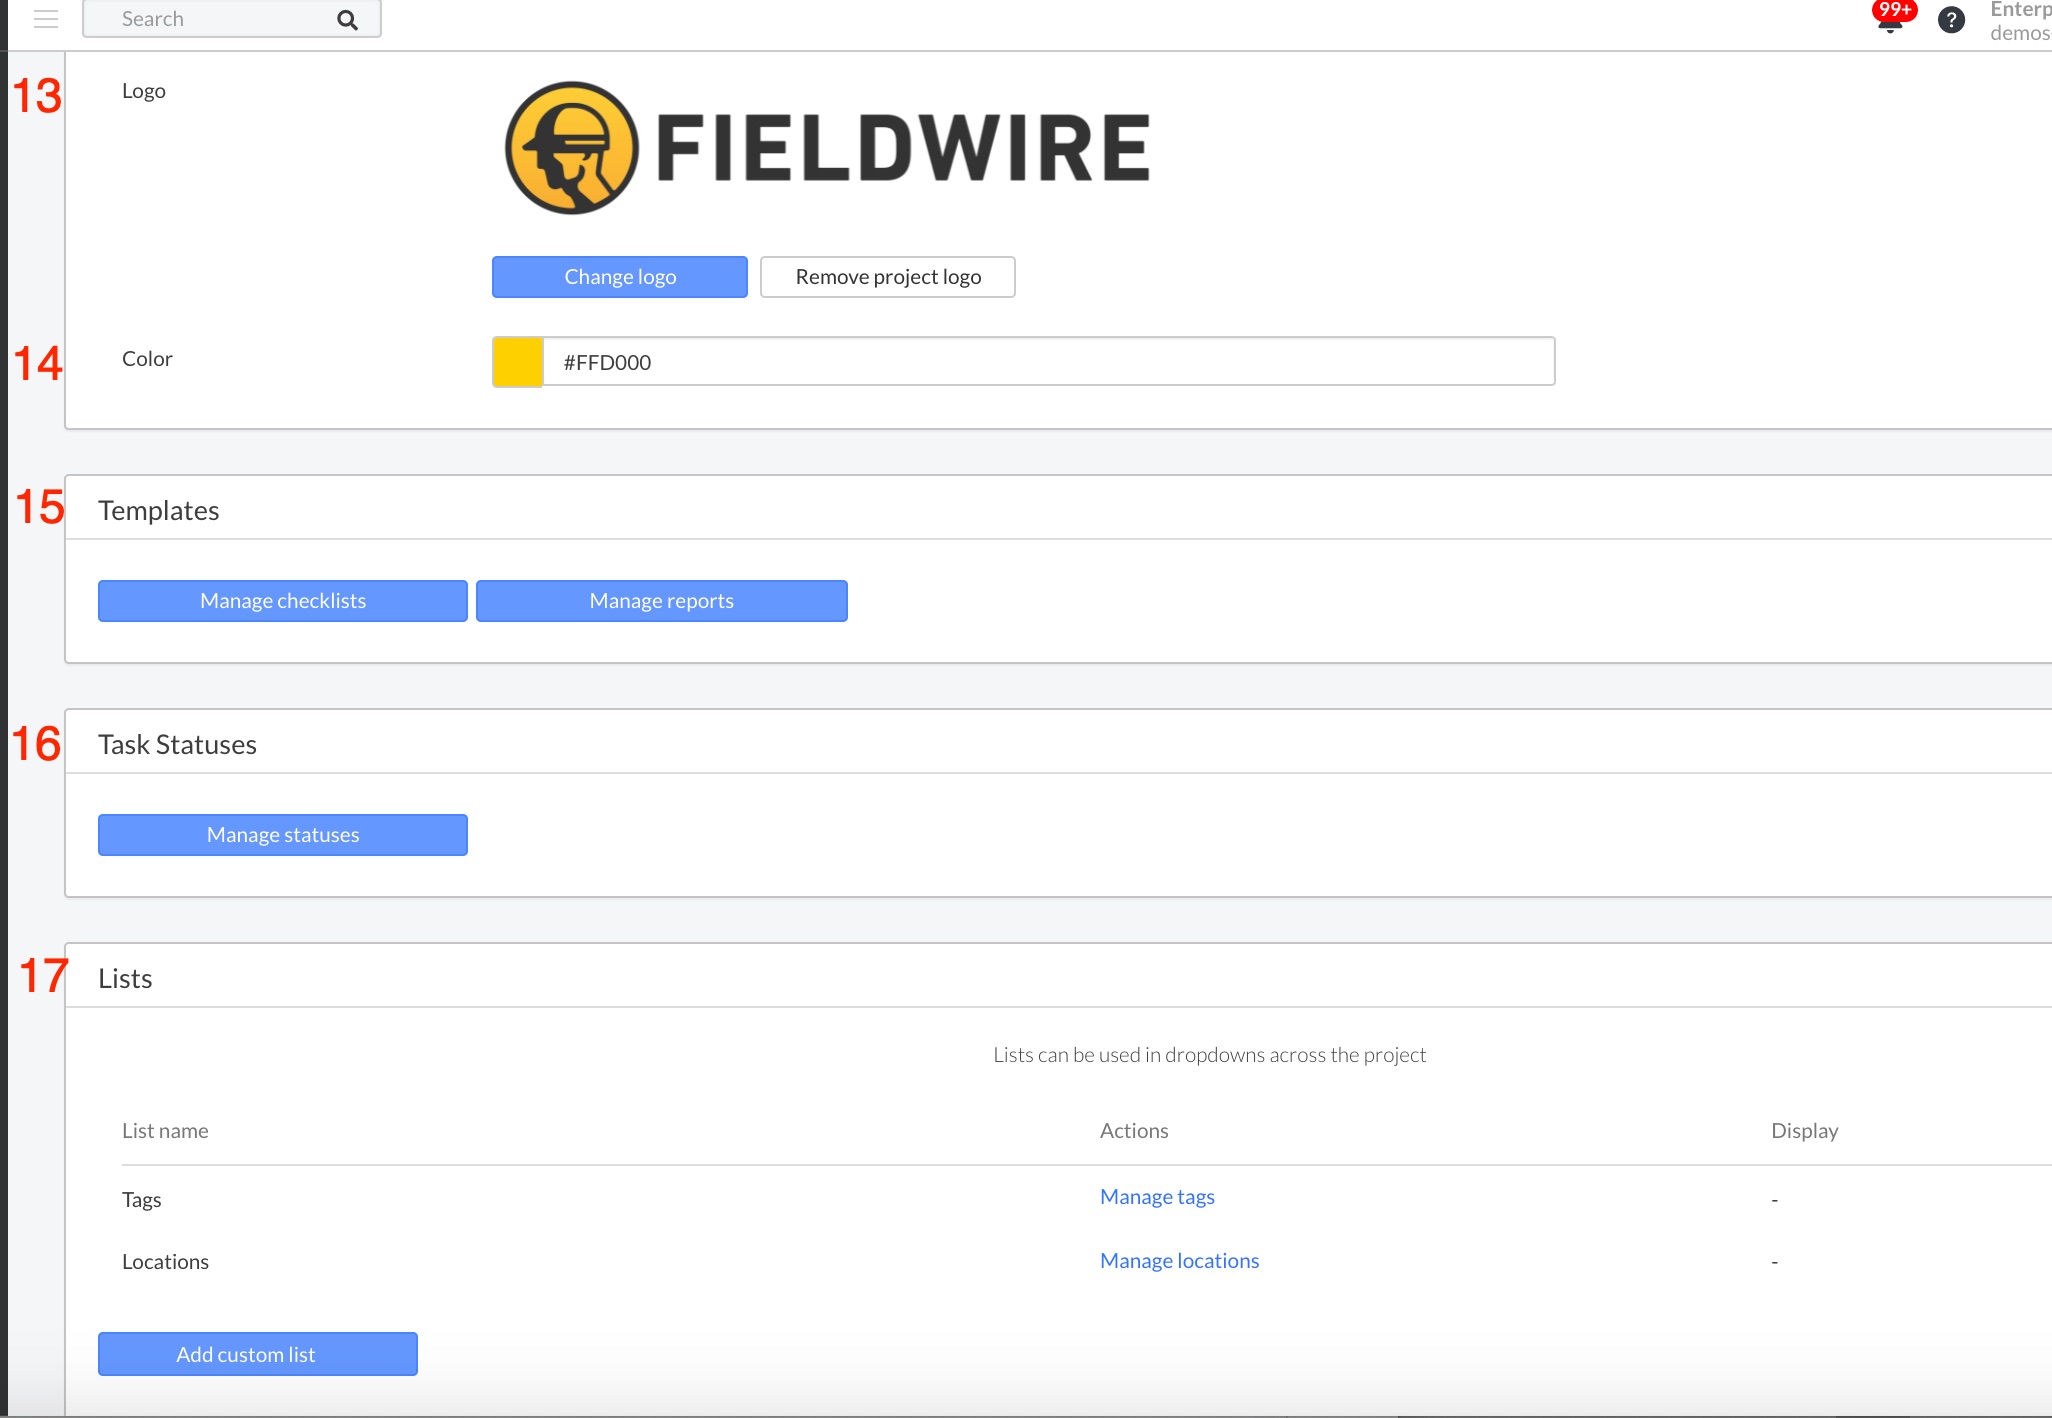Click the Logo field label
This screenshot has height=1418, width=2052.
144,91
